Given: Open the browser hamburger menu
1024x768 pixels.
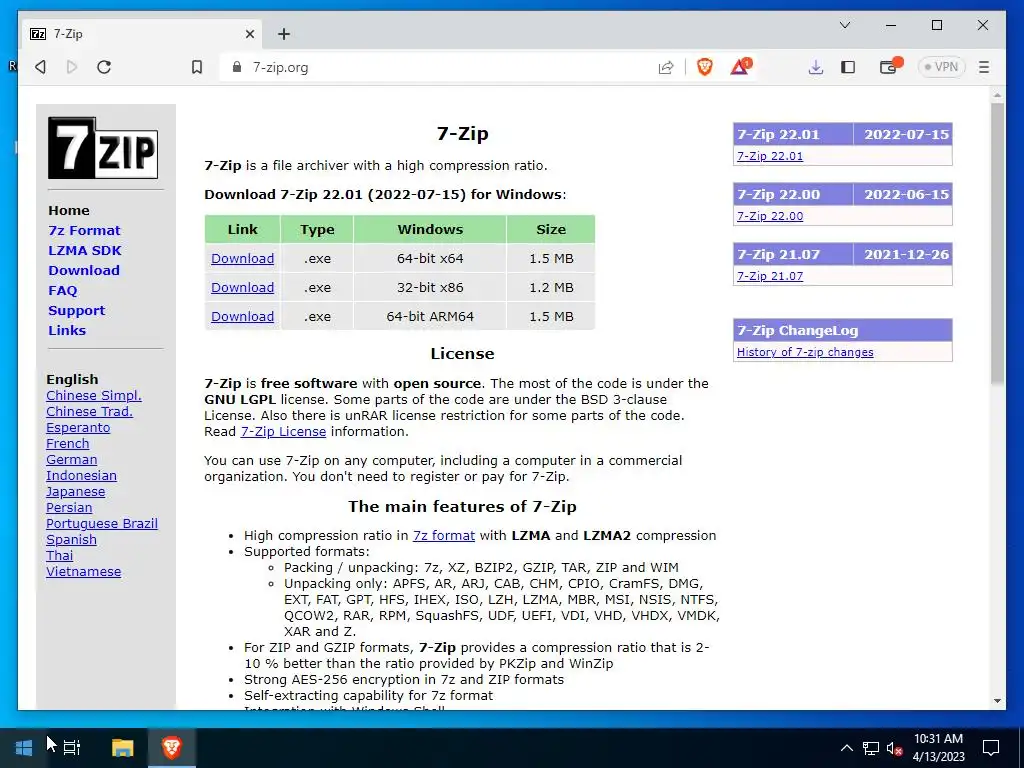Looking at the screenshot, I should click(x=984, y=67).
